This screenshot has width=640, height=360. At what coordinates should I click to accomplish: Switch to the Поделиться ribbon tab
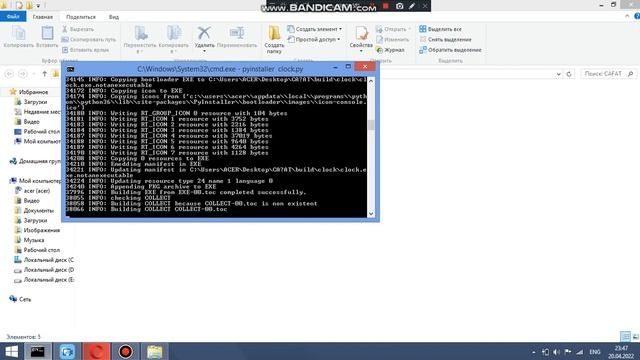click(x=81, y=17)
